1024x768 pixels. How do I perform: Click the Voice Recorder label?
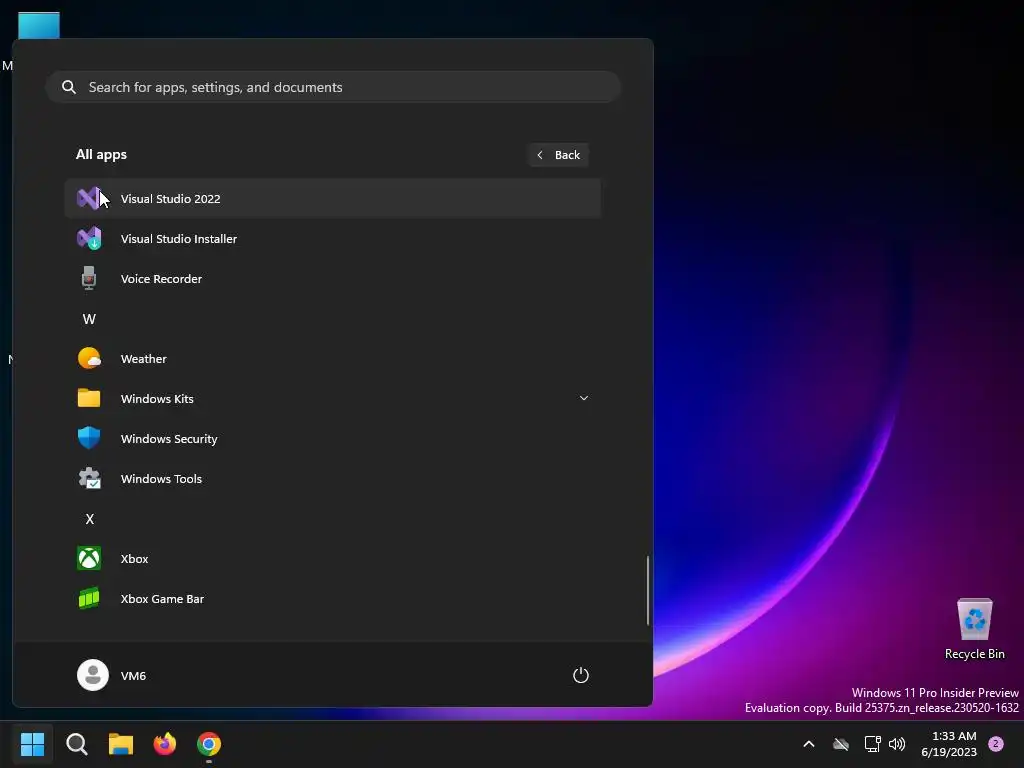(x=161, y=278)
